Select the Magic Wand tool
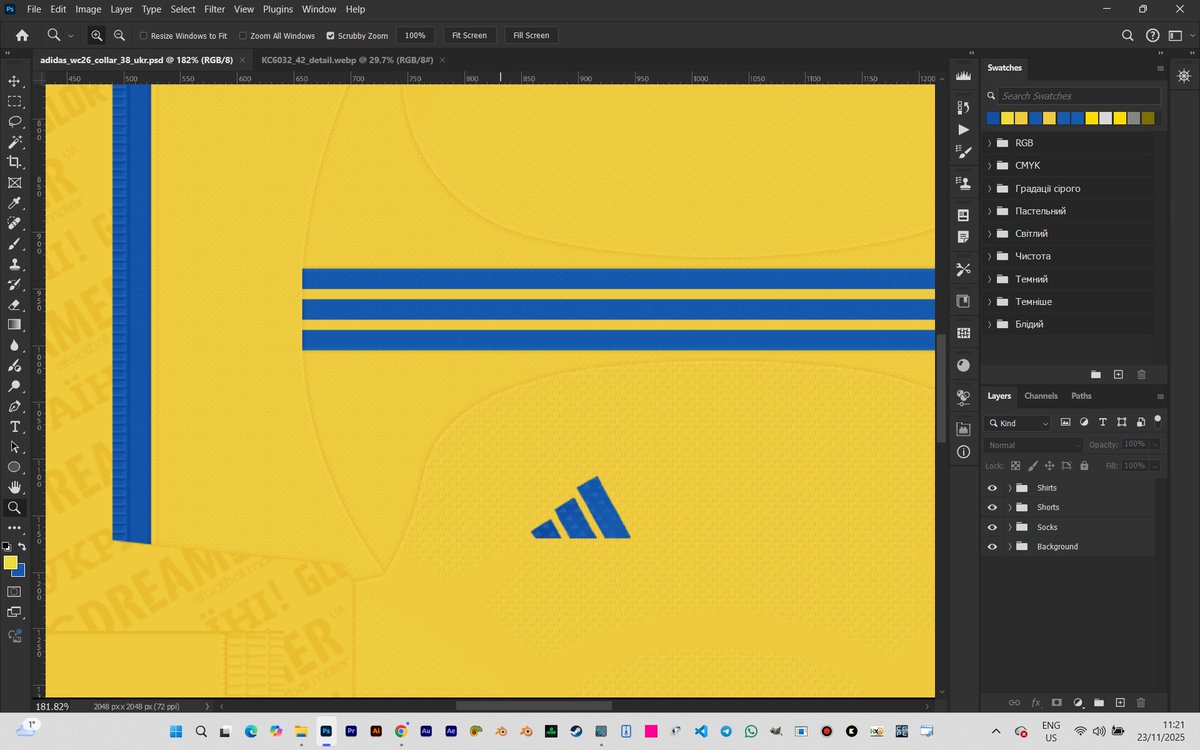The image size is (1200, 750). 14,142
